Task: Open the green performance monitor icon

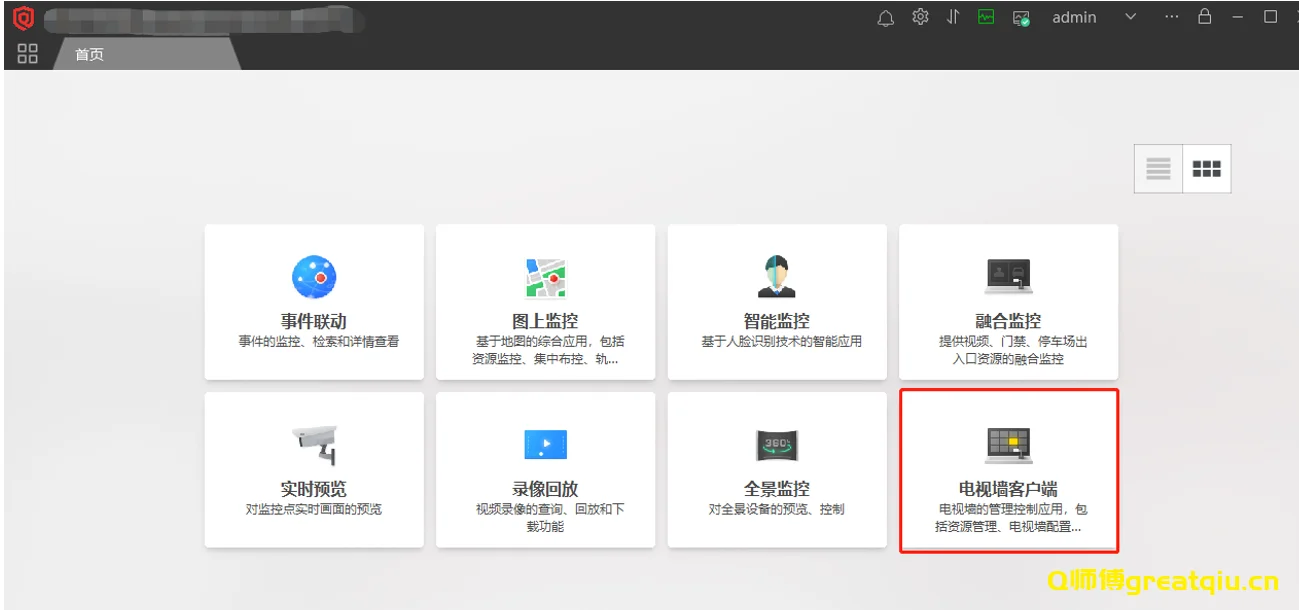Action: [986, 17]
